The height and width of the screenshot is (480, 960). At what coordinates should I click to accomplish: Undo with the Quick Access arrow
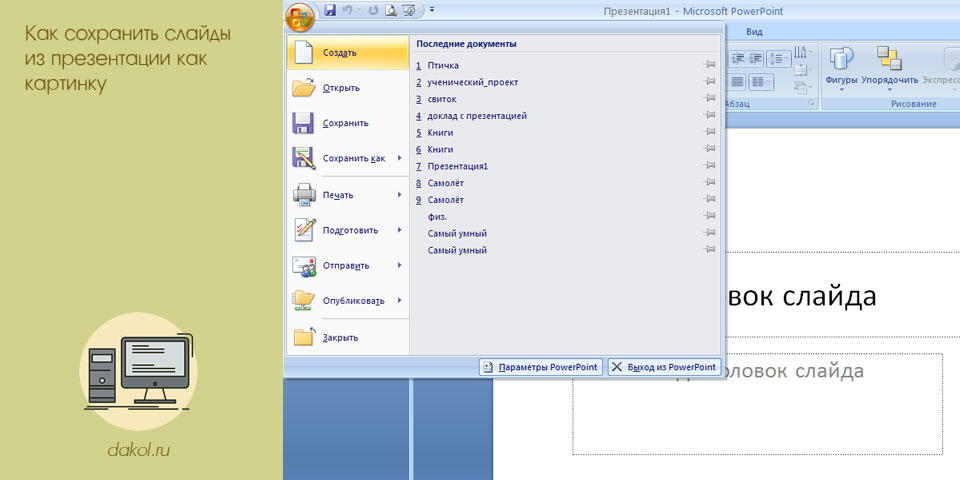[x=347, y=10]
